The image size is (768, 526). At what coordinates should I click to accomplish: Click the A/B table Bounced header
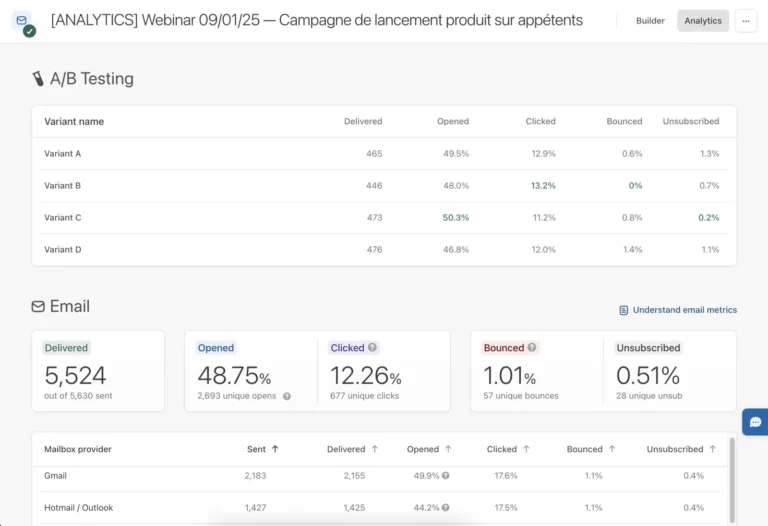[624, 121]
